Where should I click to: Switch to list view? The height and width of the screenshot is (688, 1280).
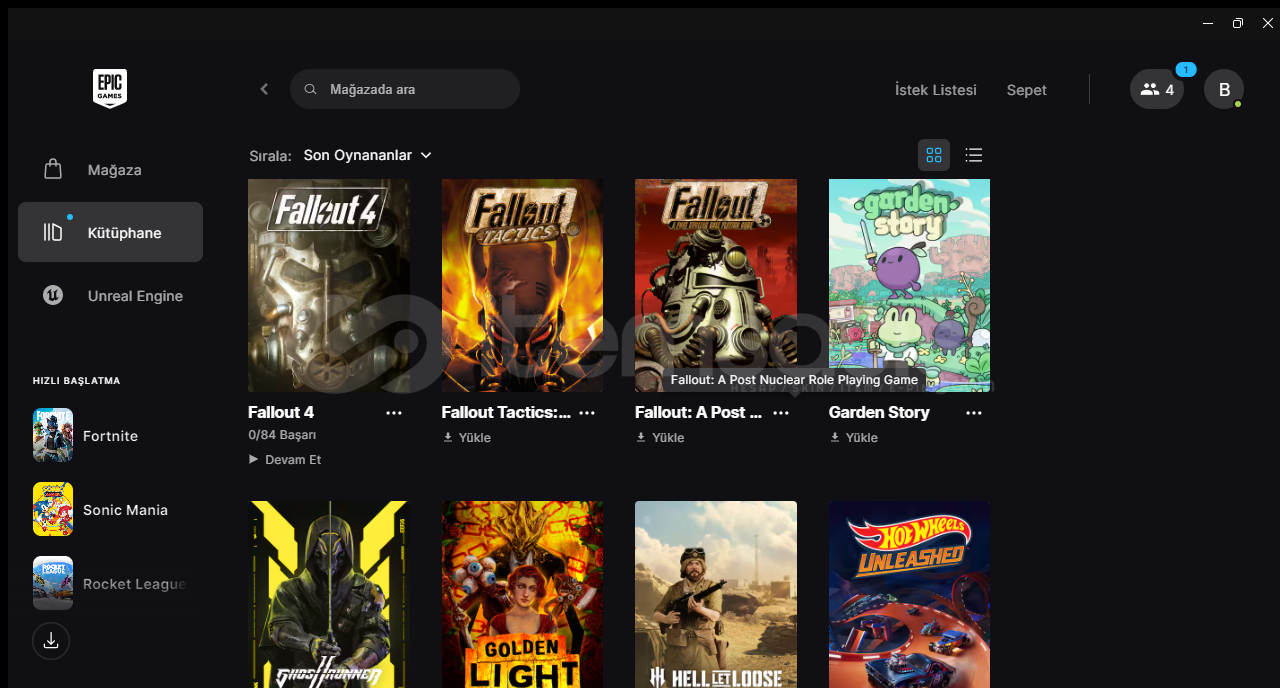point(974,155)
